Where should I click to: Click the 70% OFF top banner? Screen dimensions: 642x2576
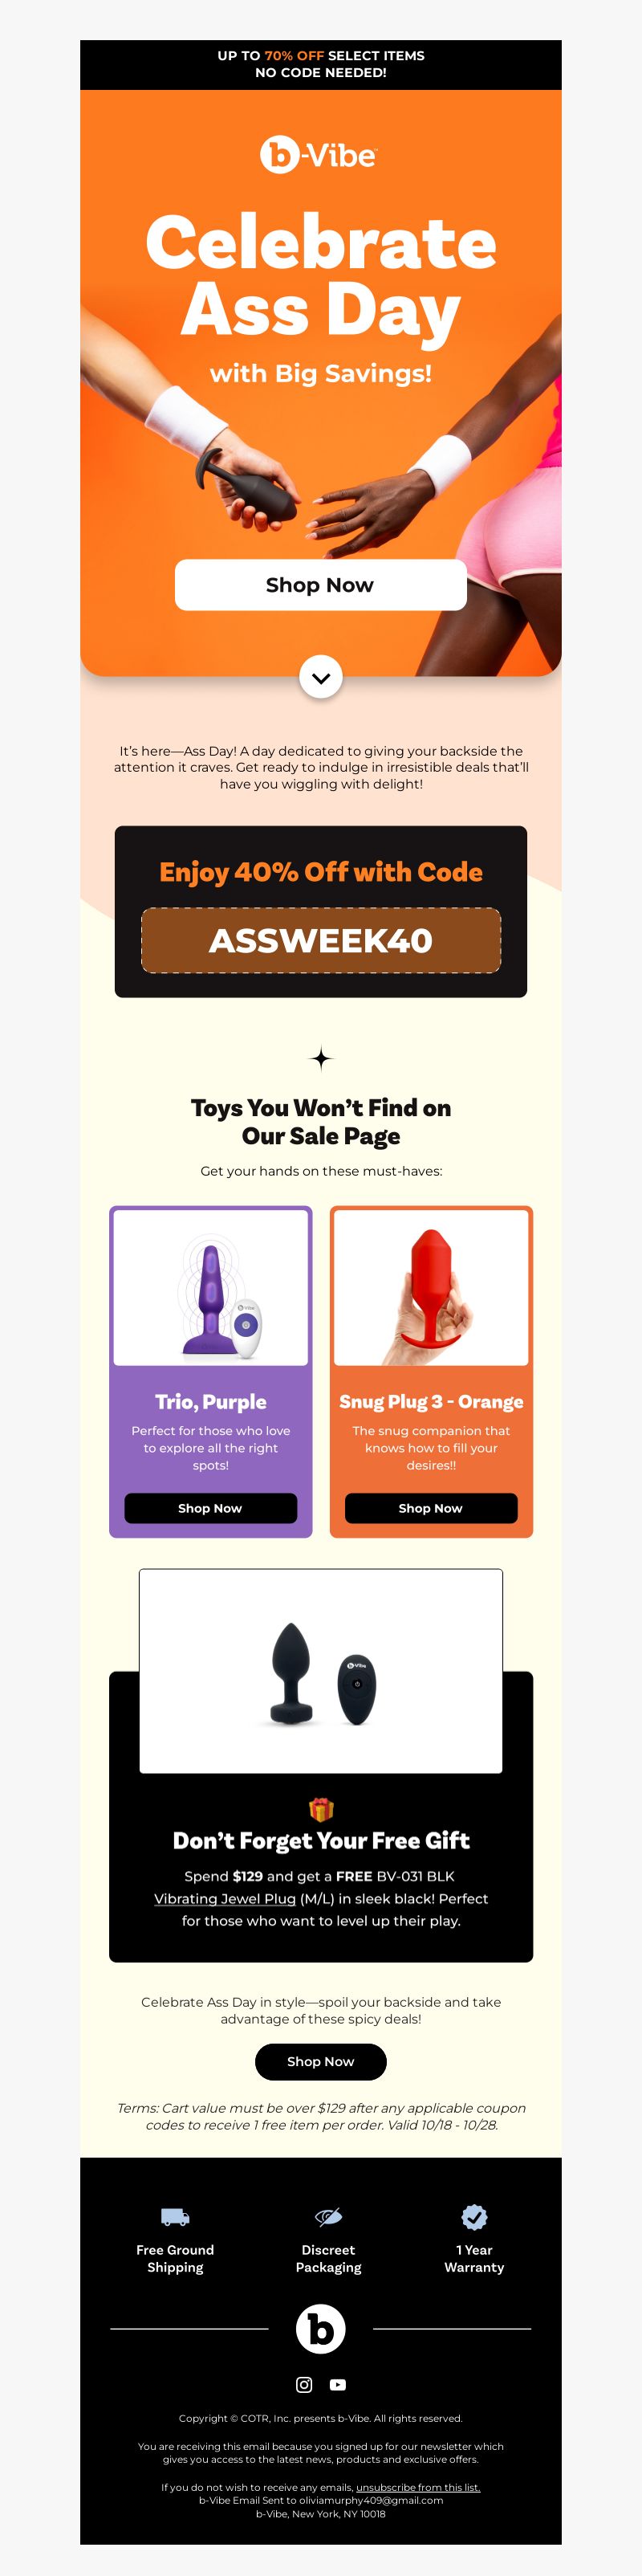tap(321, 64)
